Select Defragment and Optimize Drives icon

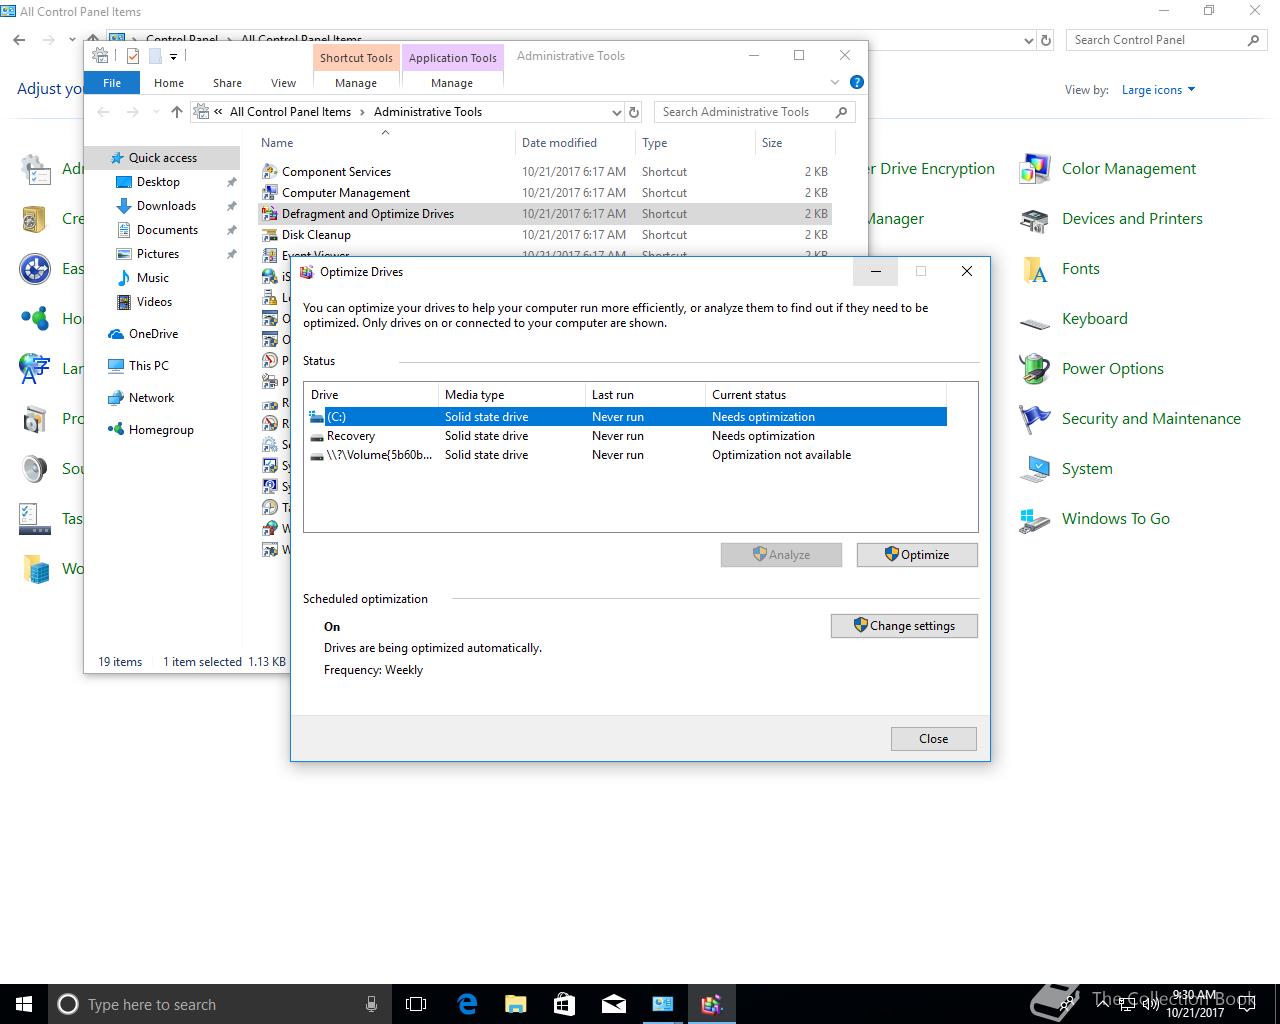coord(269,214)
